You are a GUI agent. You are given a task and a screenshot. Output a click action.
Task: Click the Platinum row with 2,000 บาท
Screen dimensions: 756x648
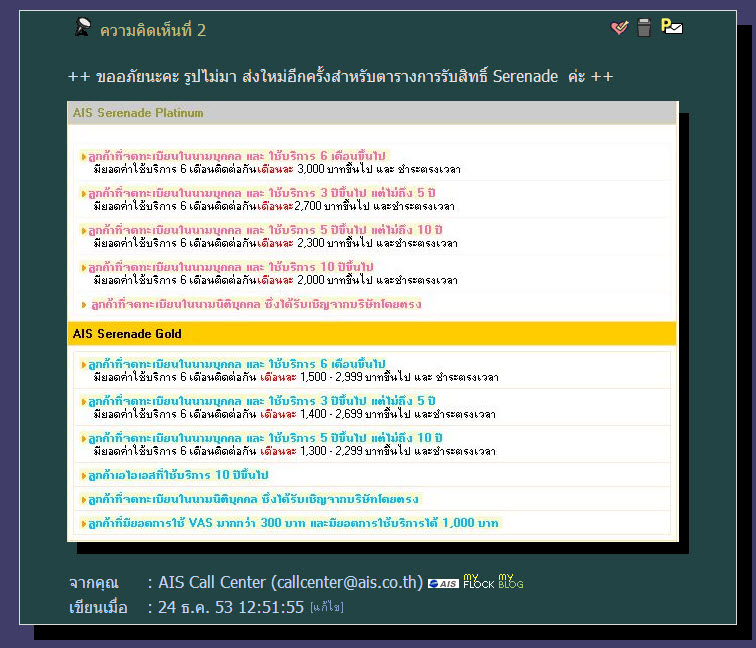[372, 274]
